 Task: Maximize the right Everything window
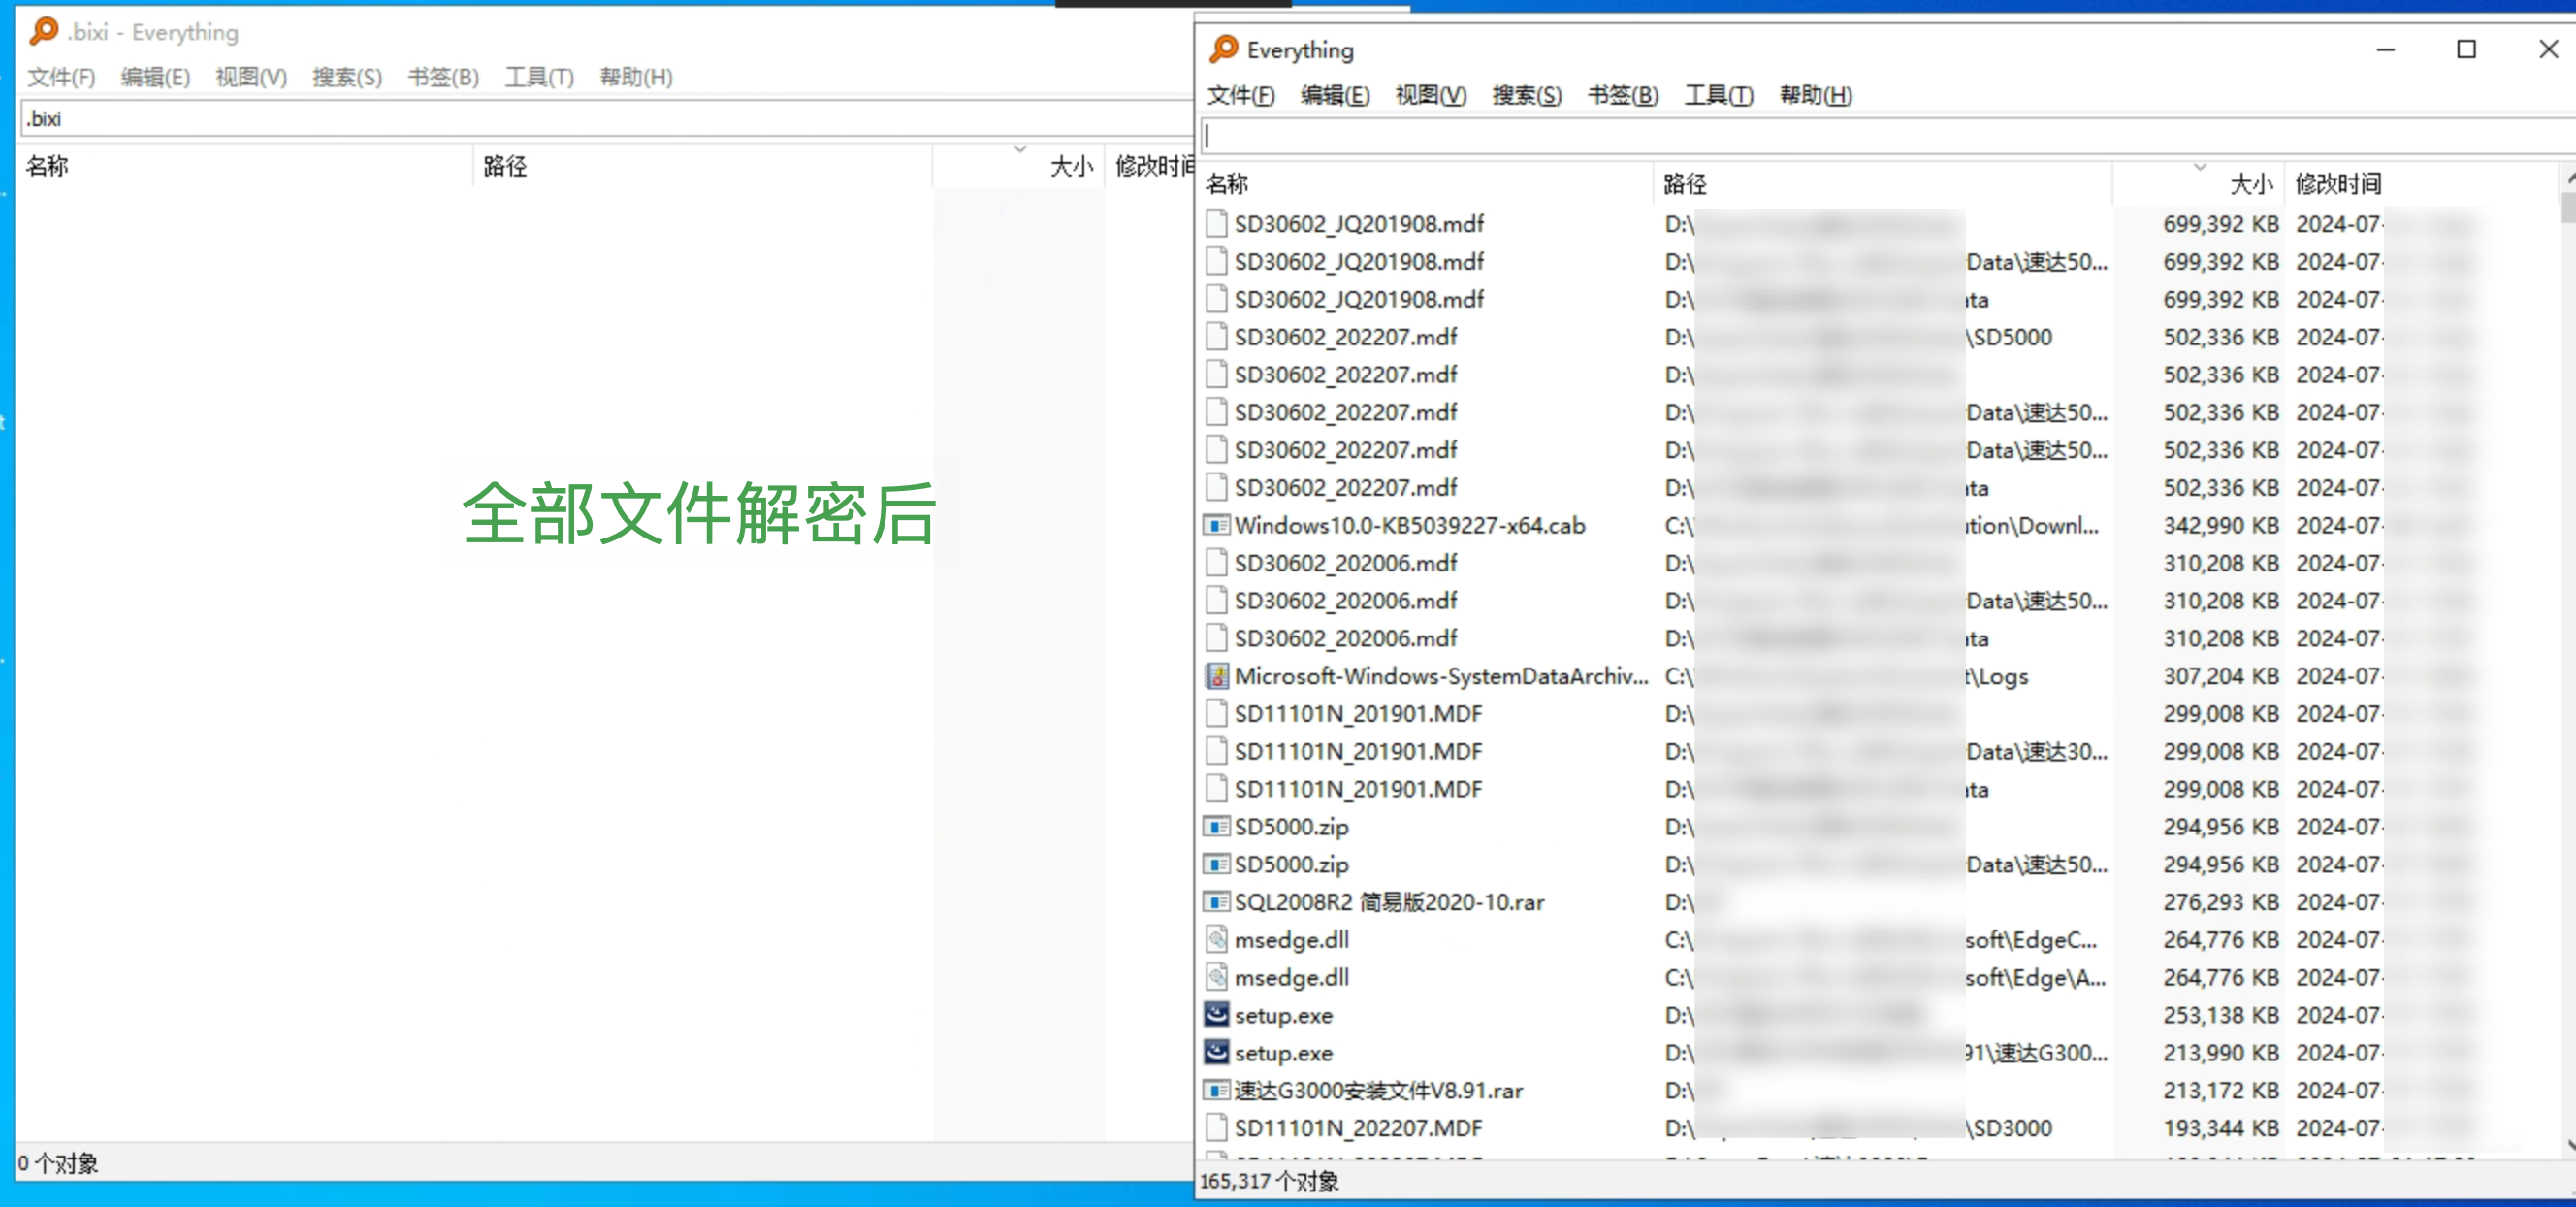[2466, 49]
